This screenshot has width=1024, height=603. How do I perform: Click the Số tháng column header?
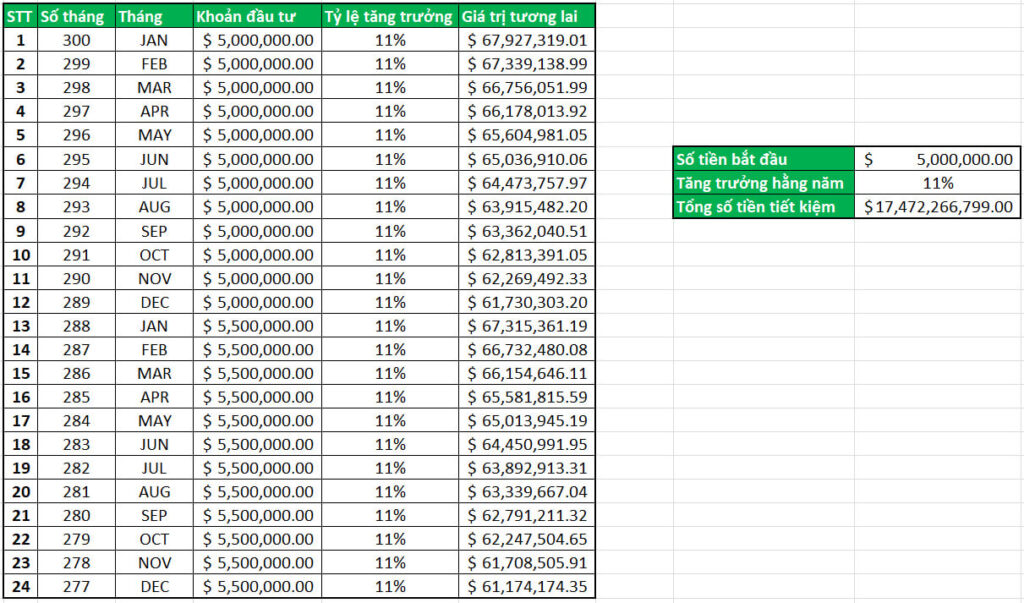point(76,16)
